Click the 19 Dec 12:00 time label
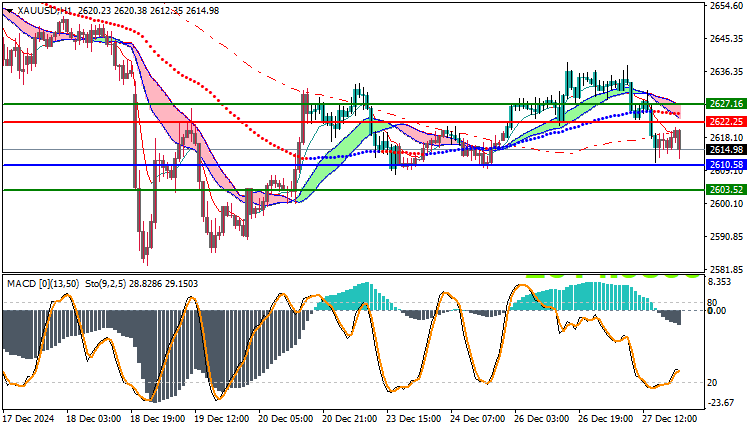 coord(221,419)
